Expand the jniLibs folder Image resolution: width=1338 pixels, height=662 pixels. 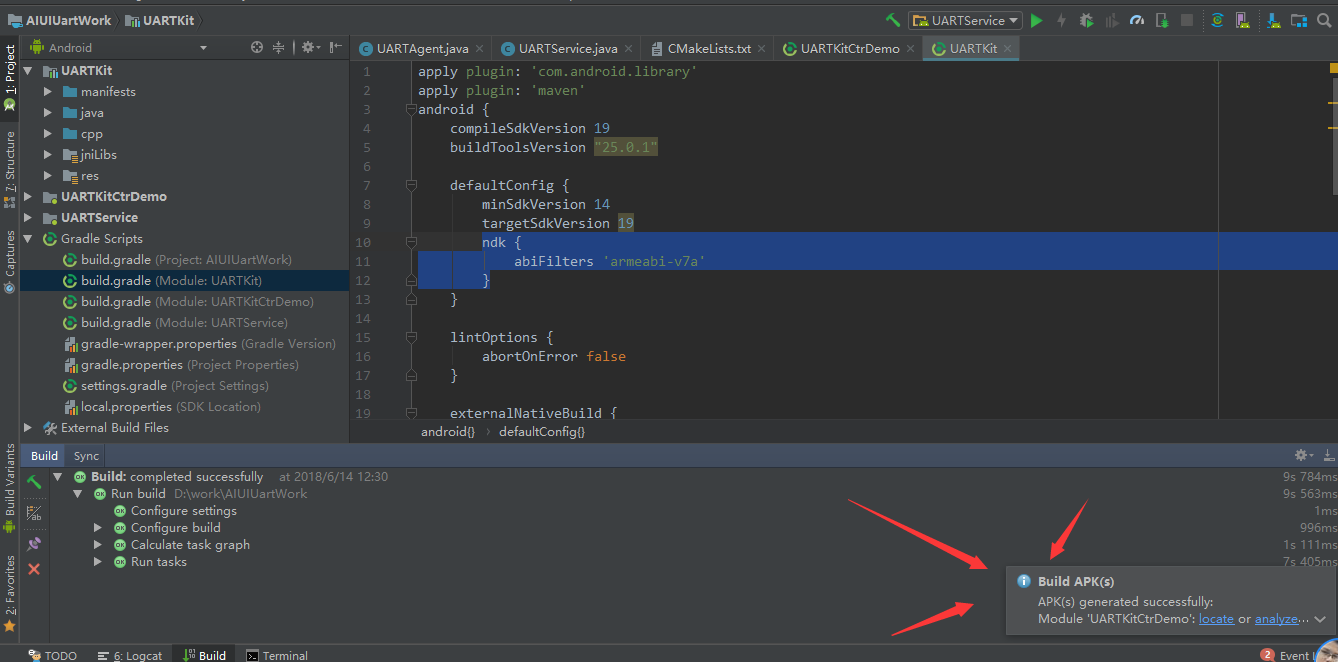click(x=48, y=155)
